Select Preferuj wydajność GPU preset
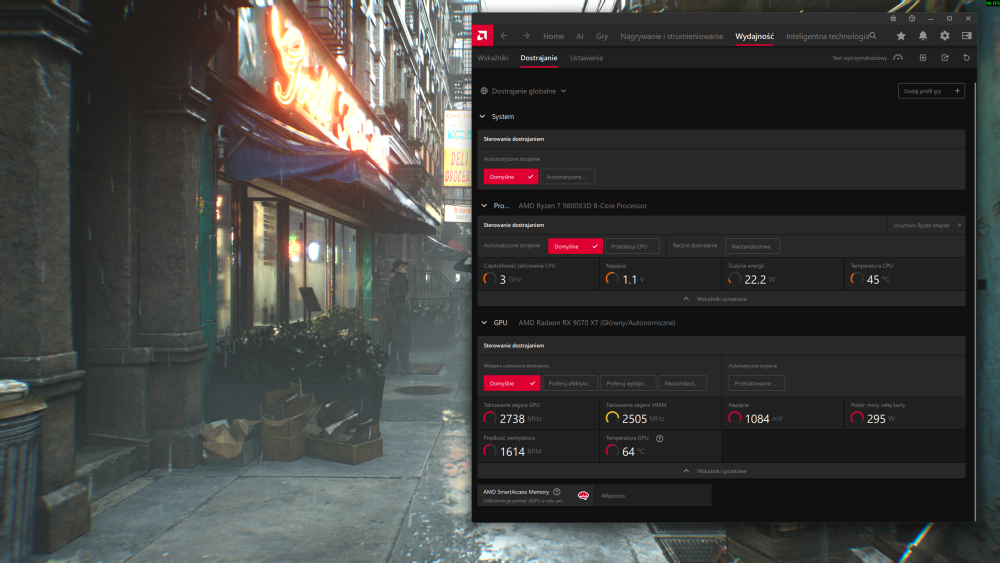The image size is (1000, 563). [x=628, y=383]
